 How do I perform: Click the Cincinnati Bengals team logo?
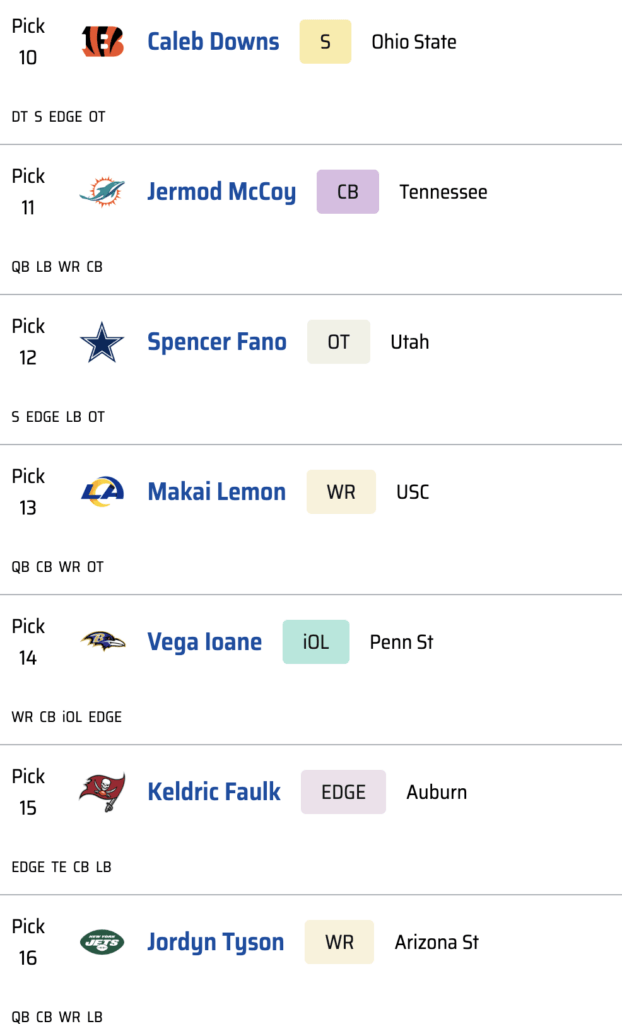(102, 42)
